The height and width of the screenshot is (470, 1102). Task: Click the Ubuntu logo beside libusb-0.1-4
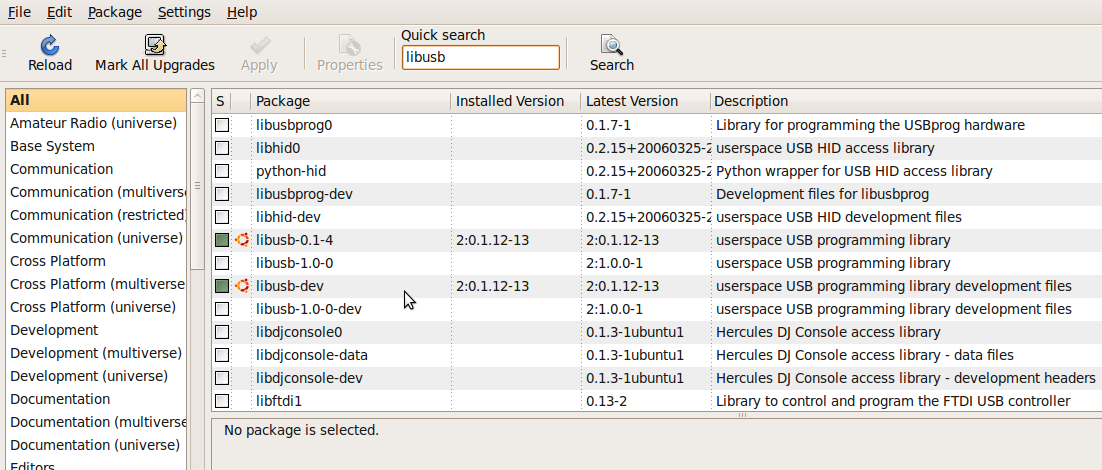pos(242,240)
